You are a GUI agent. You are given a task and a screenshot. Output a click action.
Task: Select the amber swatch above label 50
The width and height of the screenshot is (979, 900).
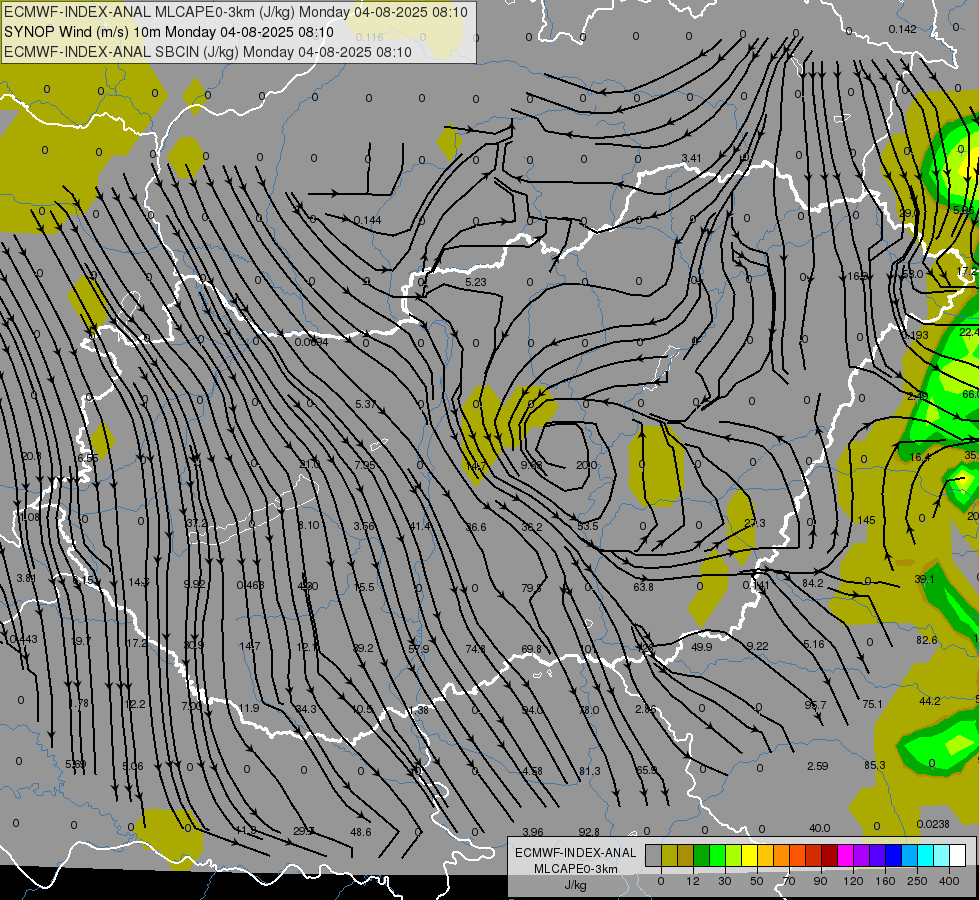[x=765, y=855]
